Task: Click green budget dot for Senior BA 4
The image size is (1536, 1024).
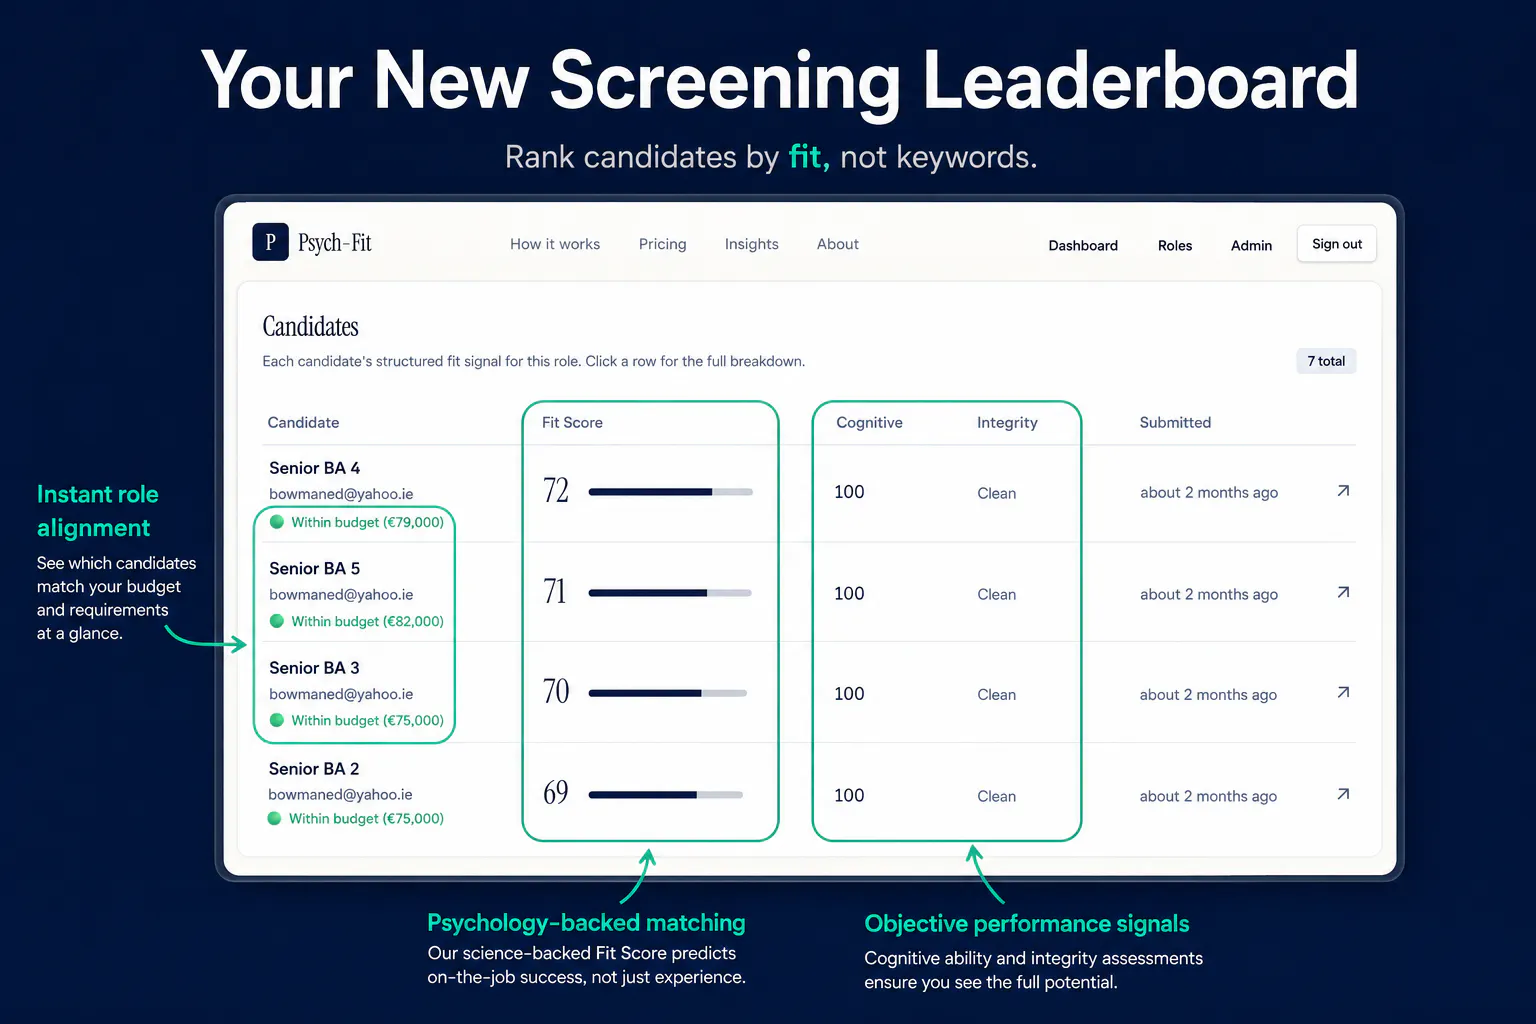Action: click(x=277, y=522)
